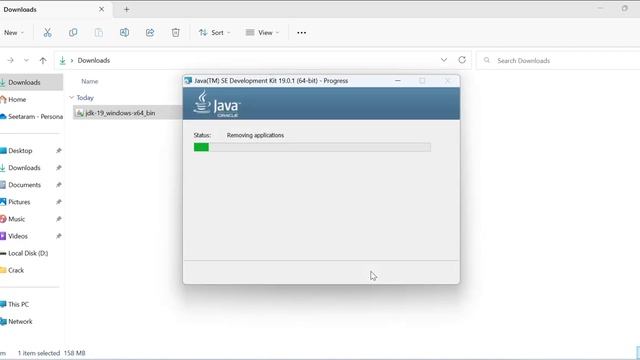Screen dimensions: 640x360
Task: Click the Removing applications status text
Action: (x=256, y=135)
